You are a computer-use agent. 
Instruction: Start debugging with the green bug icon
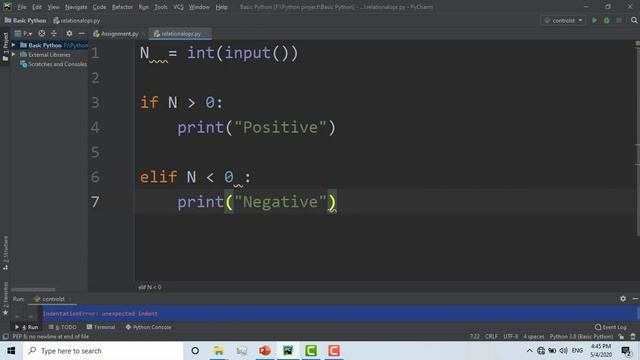(607, 20)
